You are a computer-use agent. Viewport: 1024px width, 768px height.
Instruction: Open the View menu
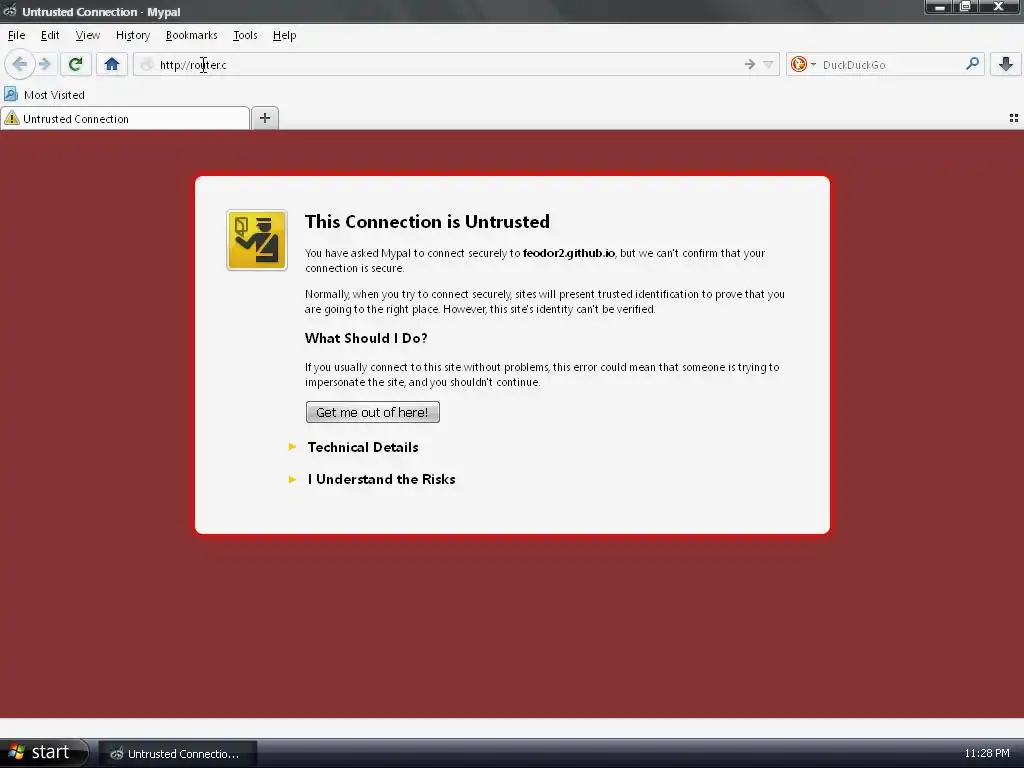tap(88, 35)
